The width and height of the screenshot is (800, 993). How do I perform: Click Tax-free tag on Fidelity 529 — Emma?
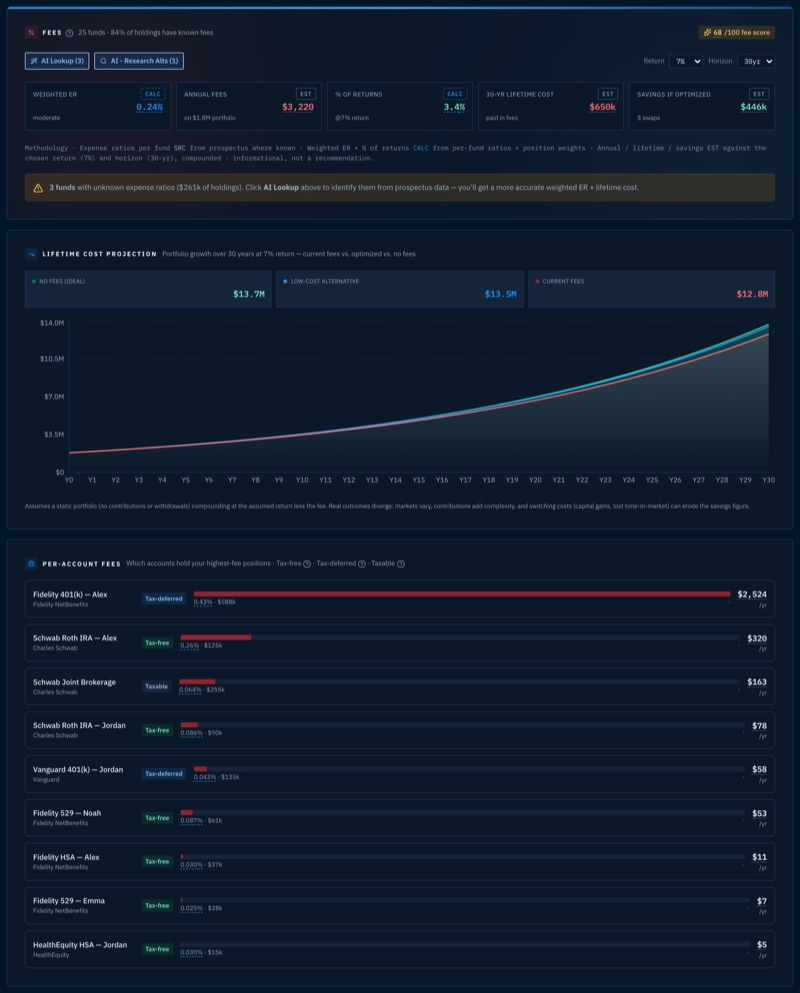(157, 906)
